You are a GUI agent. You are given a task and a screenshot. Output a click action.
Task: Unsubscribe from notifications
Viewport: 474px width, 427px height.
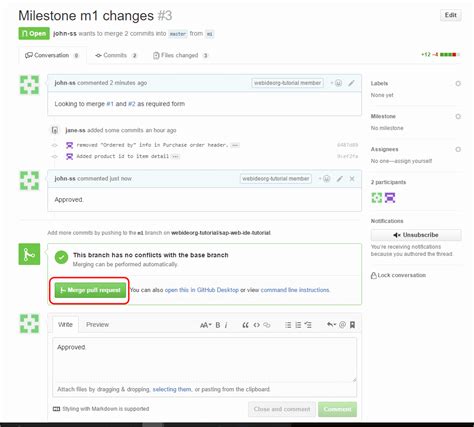tap(416, 235)
